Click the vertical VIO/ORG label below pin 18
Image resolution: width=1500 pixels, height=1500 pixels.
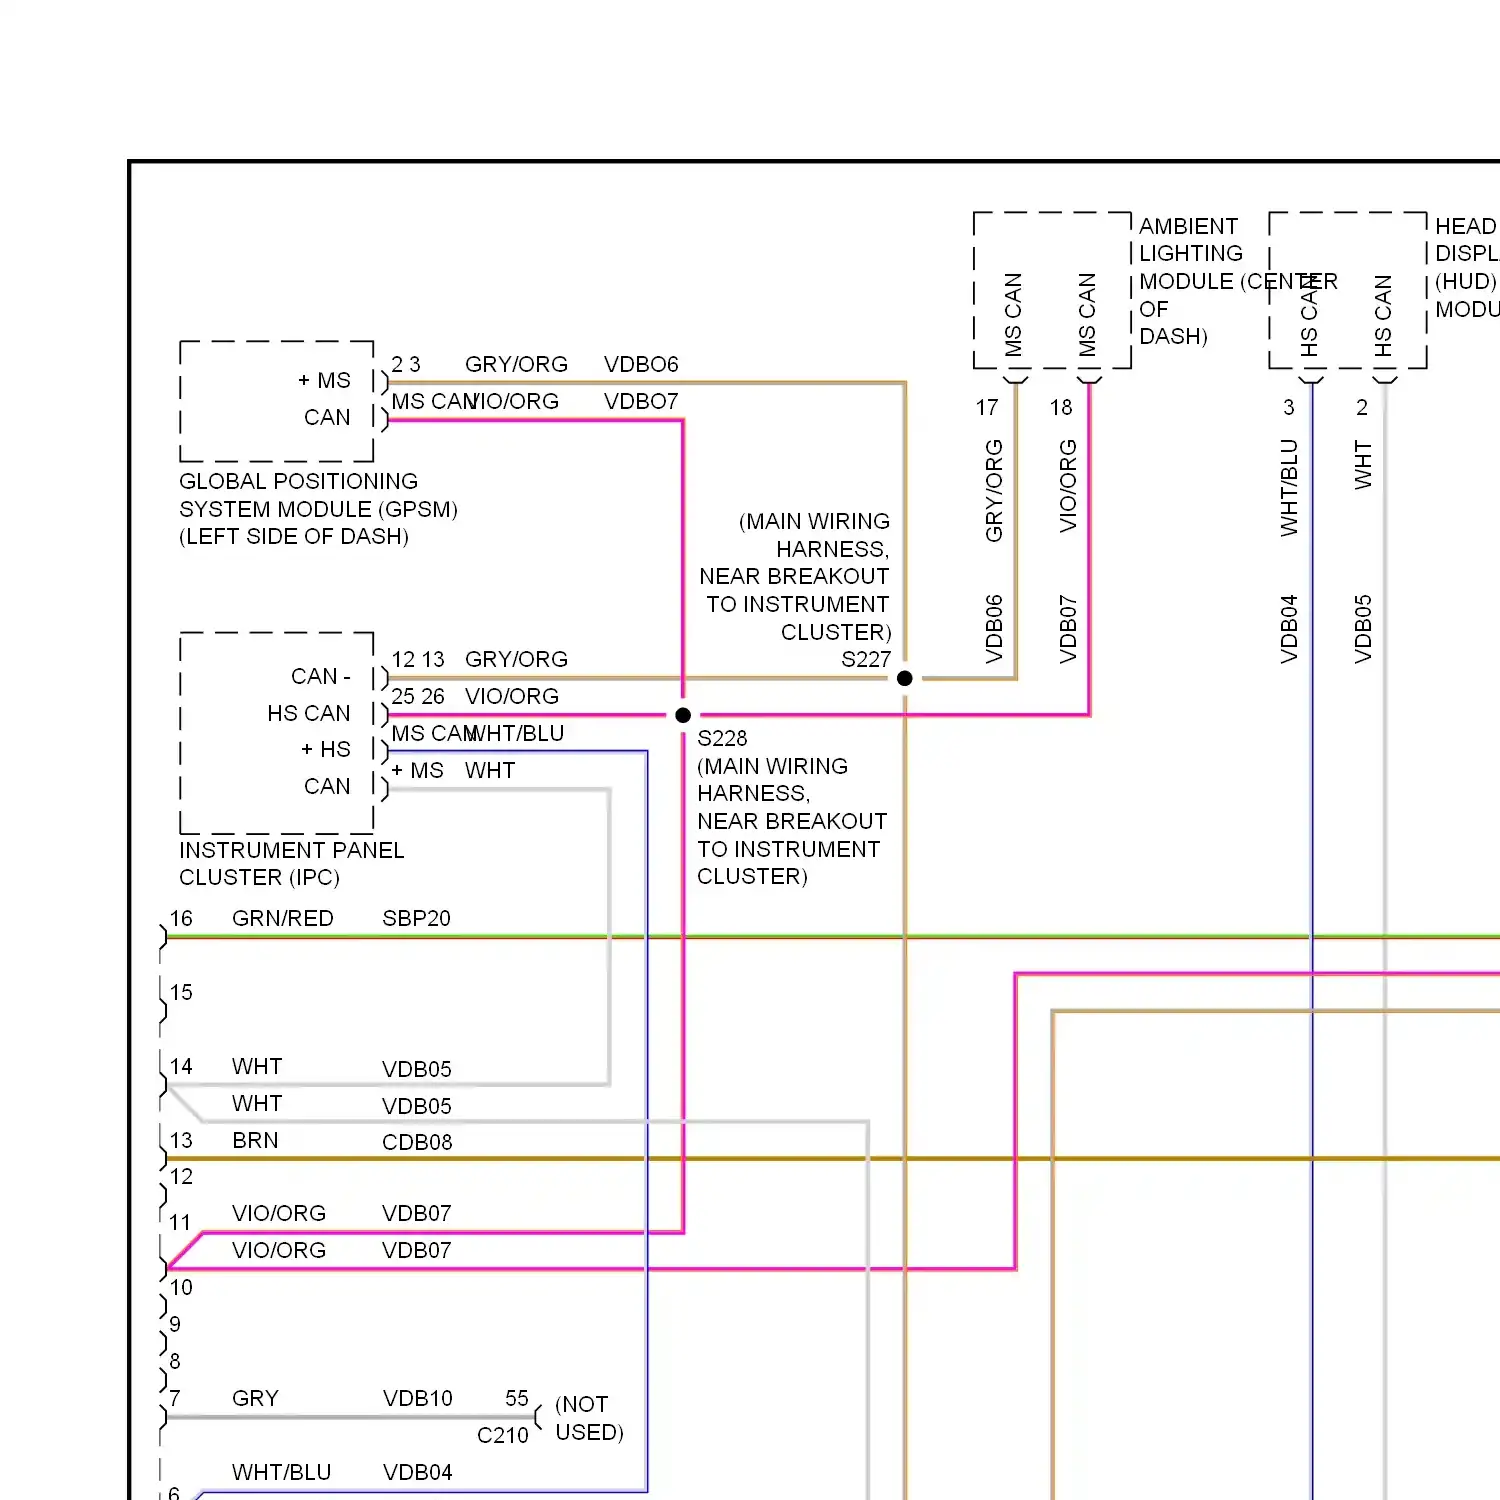(1068, 486)
